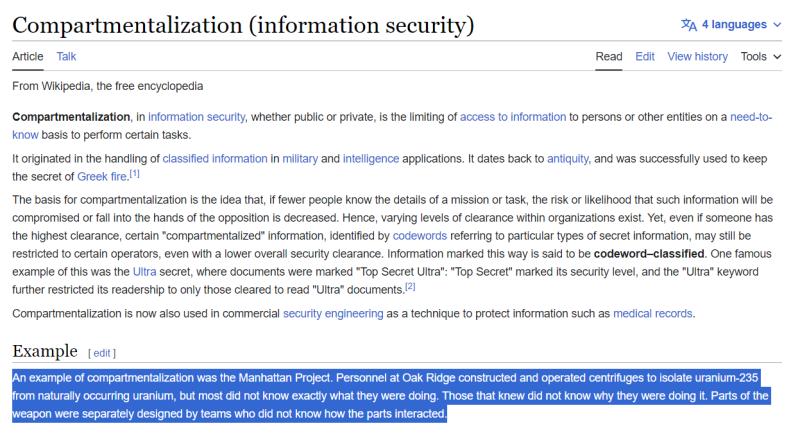
Task: Open the access to information link
Action: tap(513, 117)
